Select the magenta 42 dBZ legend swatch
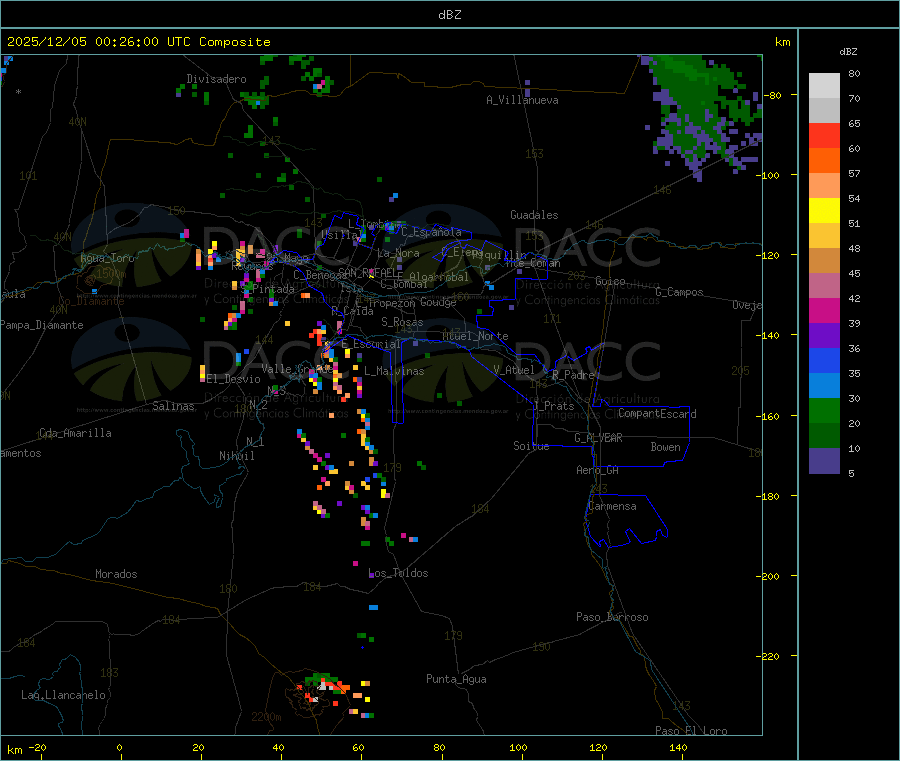The width and height of the screenshot is (900, 761). coord(824,310)
